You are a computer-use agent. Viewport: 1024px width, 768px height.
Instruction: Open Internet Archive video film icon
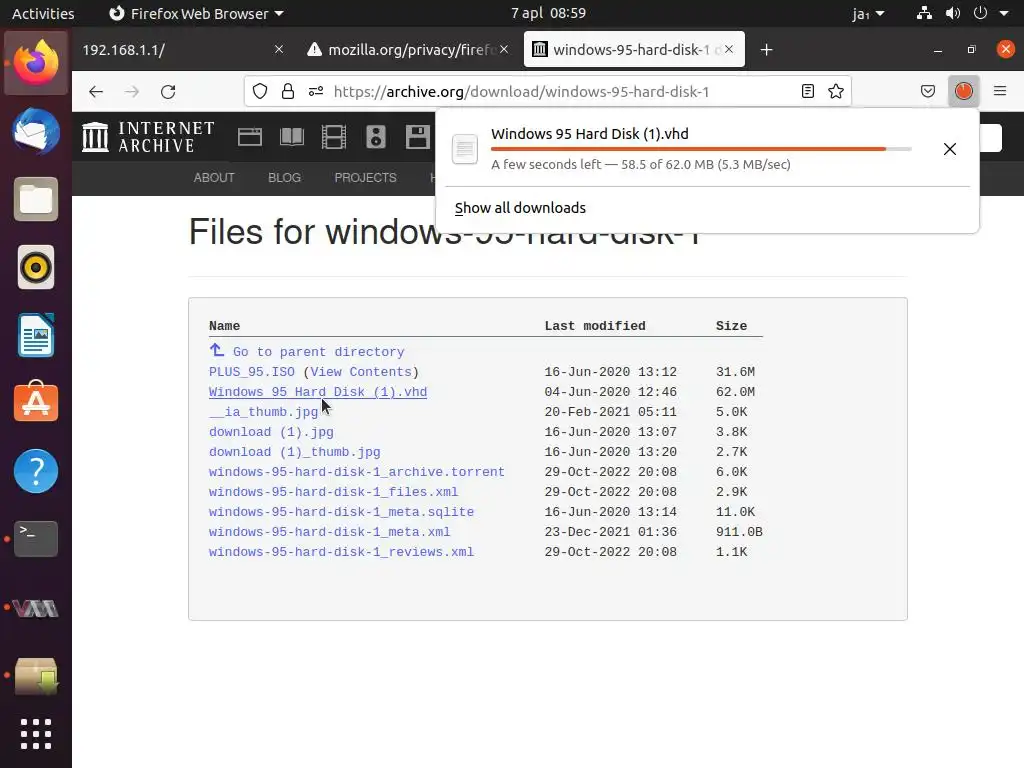click(x=334, y=137)
